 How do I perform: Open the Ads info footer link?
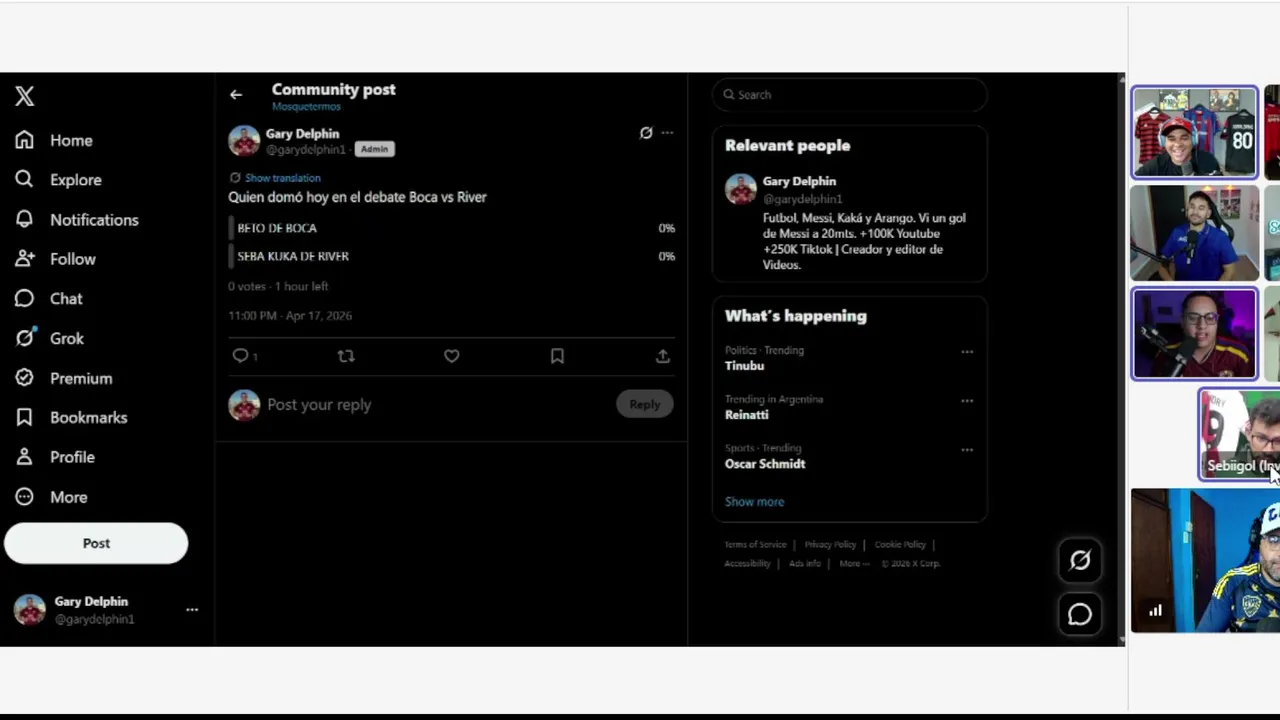click(x=804, y=564)
